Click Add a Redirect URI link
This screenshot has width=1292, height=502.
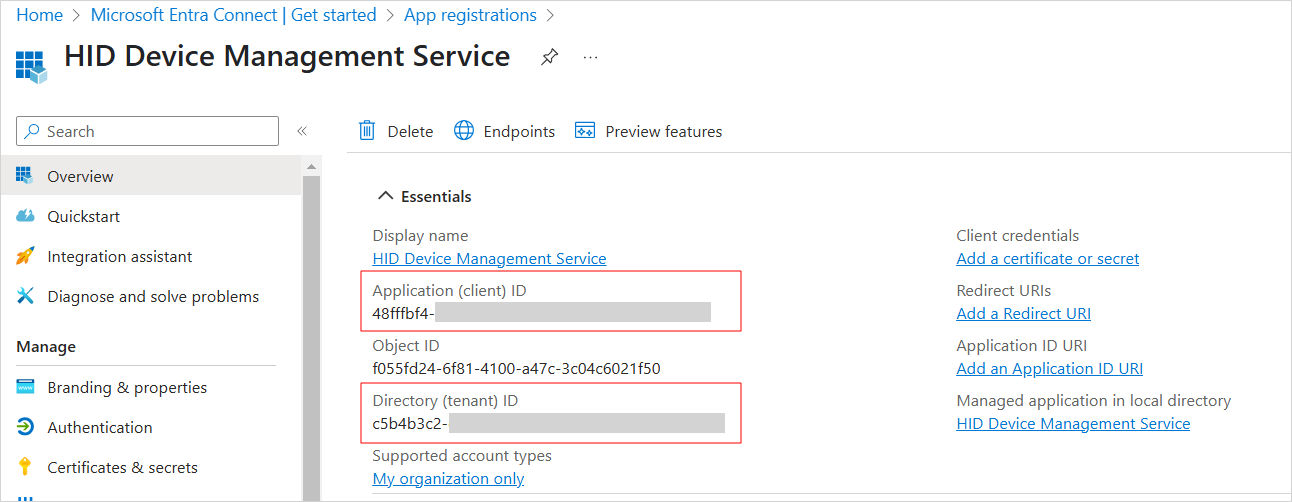1023,313
